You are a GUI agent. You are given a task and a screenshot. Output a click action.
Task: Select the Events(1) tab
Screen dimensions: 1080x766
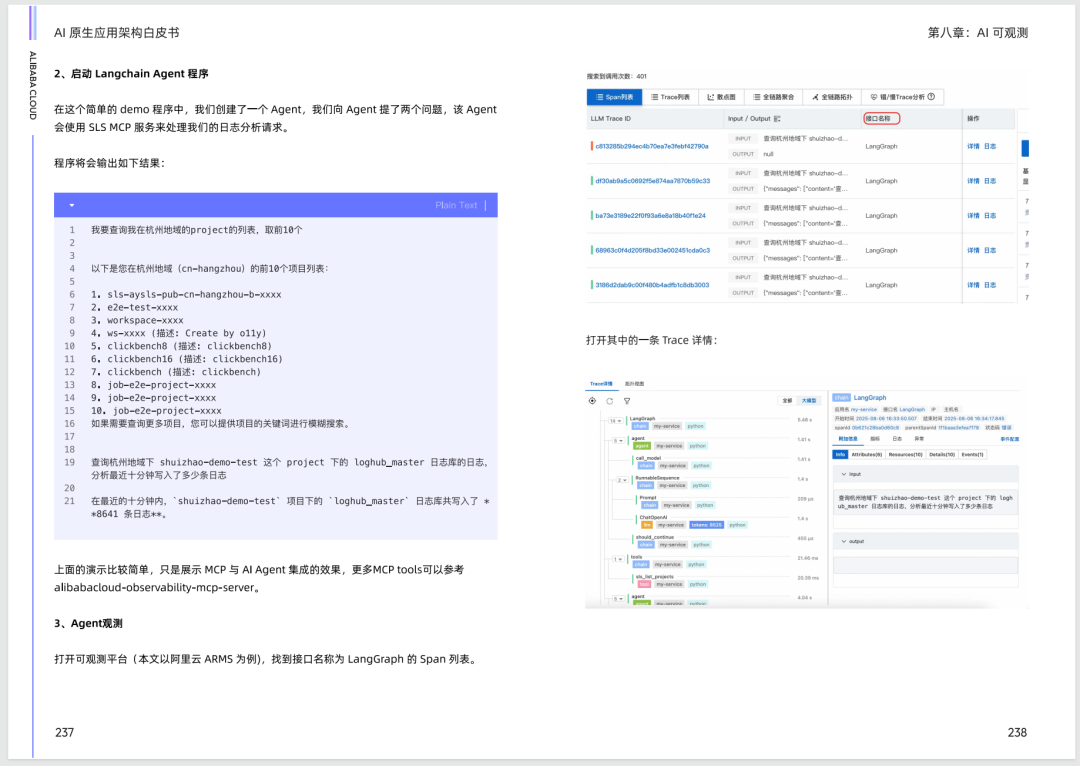pyautogui.click(x=973, y=455)
